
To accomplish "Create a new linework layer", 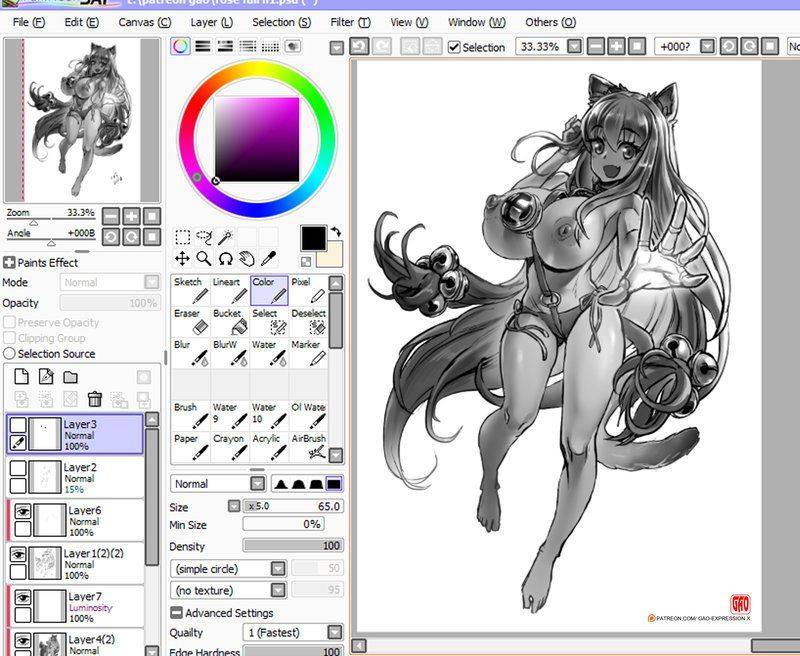I will click(x=46, y=376).
